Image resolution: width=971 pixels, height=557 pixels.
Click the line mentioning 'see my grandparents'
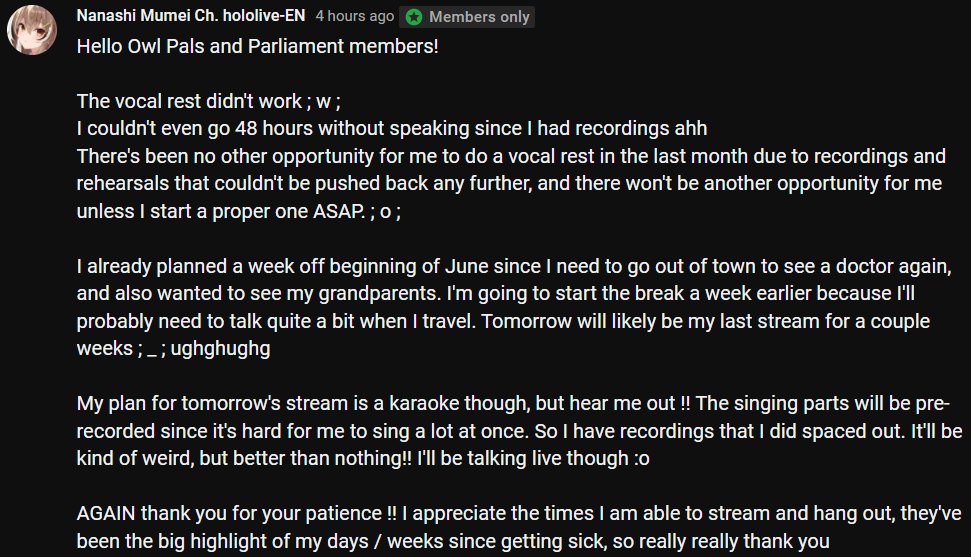click(x=495, y=294)
